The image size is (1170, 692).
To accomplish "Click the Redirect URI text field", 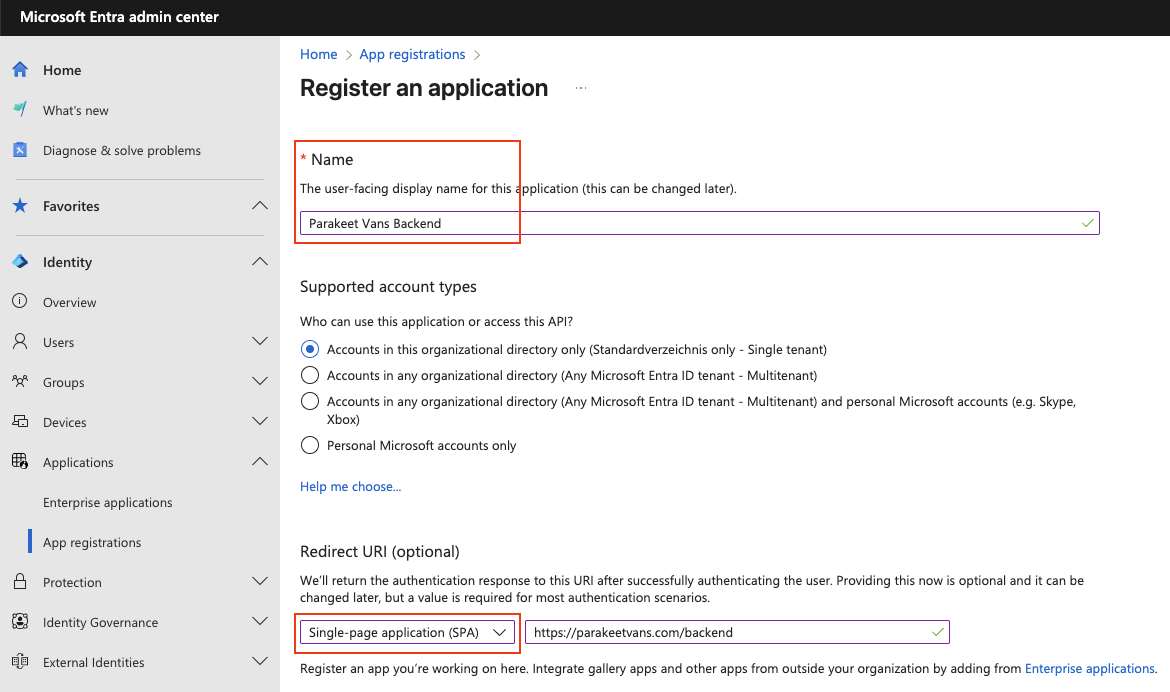I will point(737,632).
